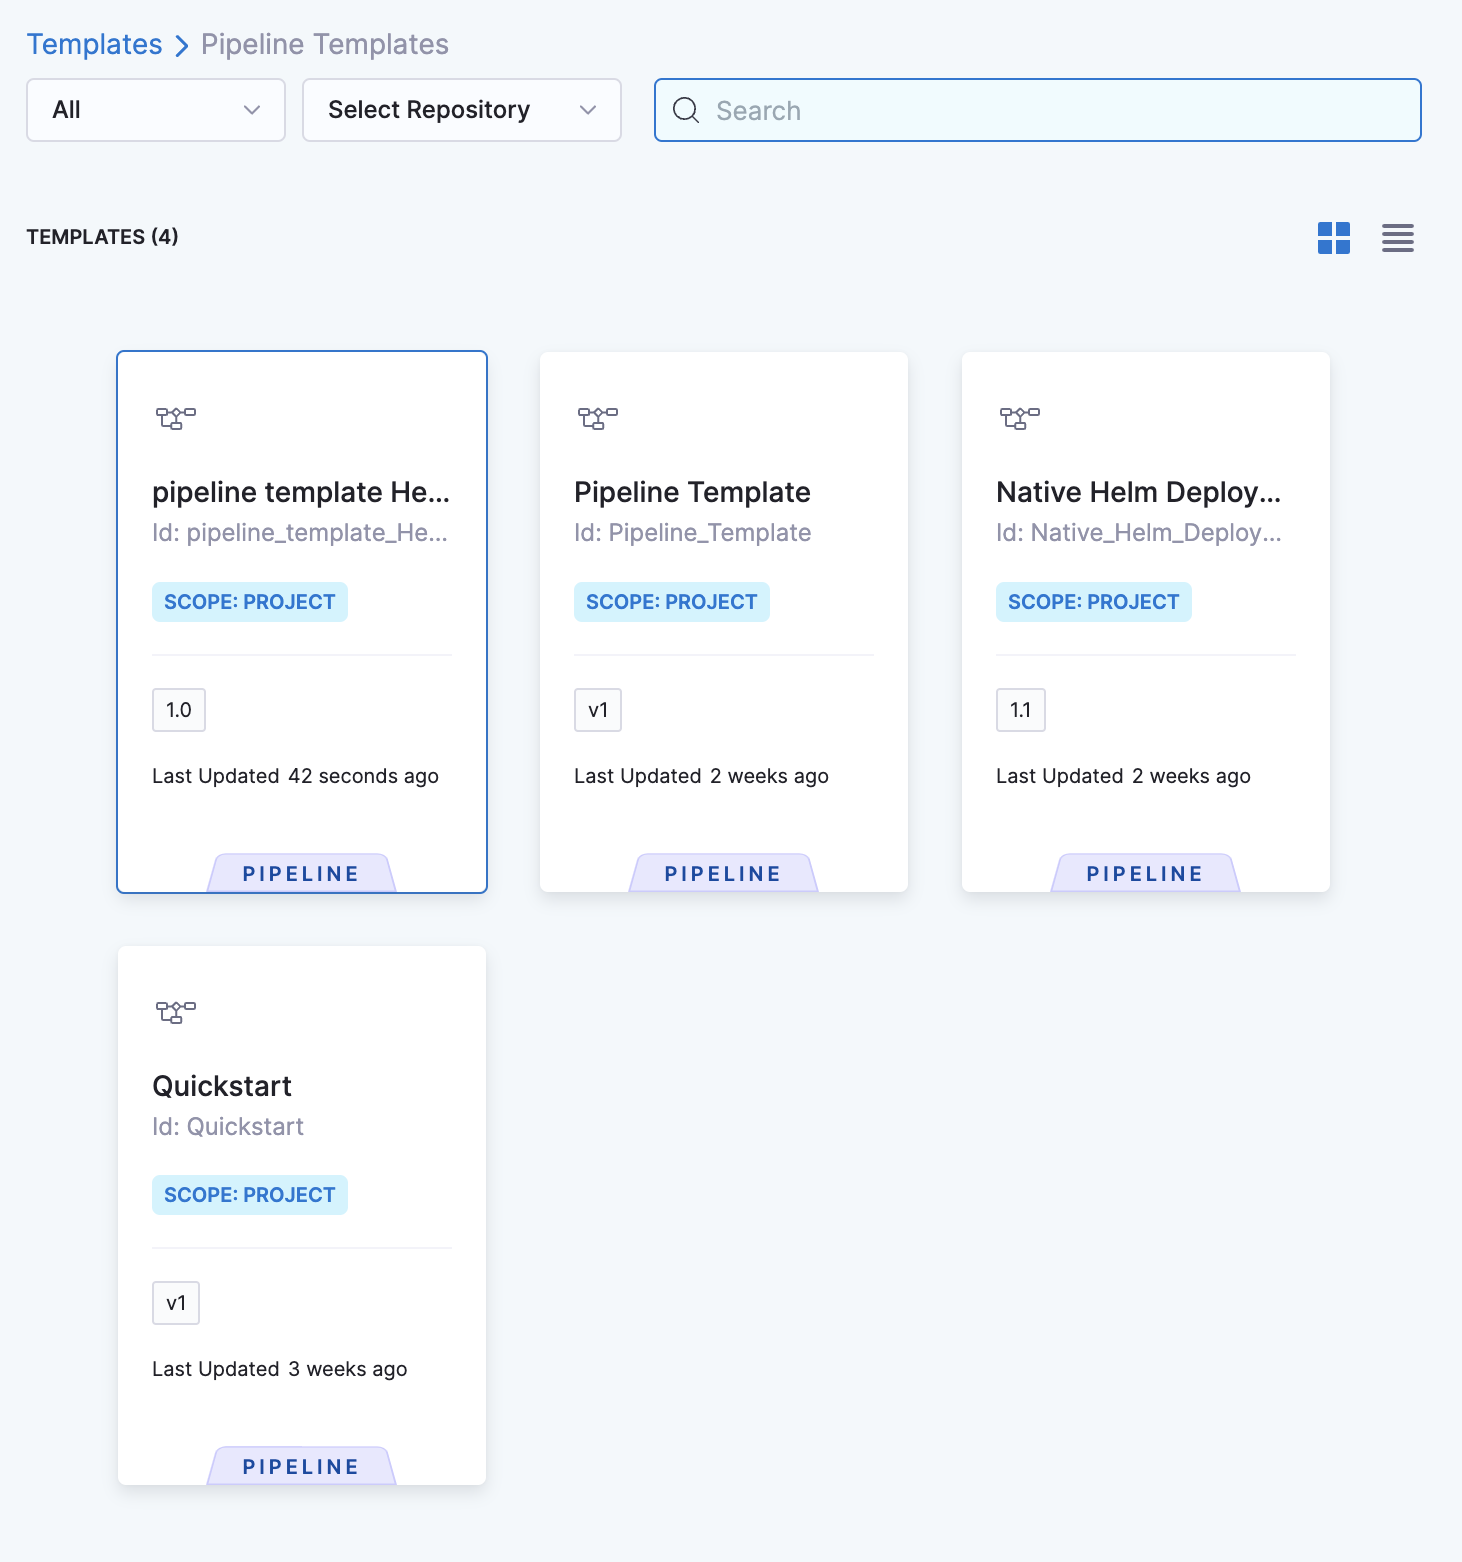Viewport: 1462px width, 1562px height.
Task: Click SCOPE: PROJECT badge on Native Helm Deploy... card
Action: 1094,602
